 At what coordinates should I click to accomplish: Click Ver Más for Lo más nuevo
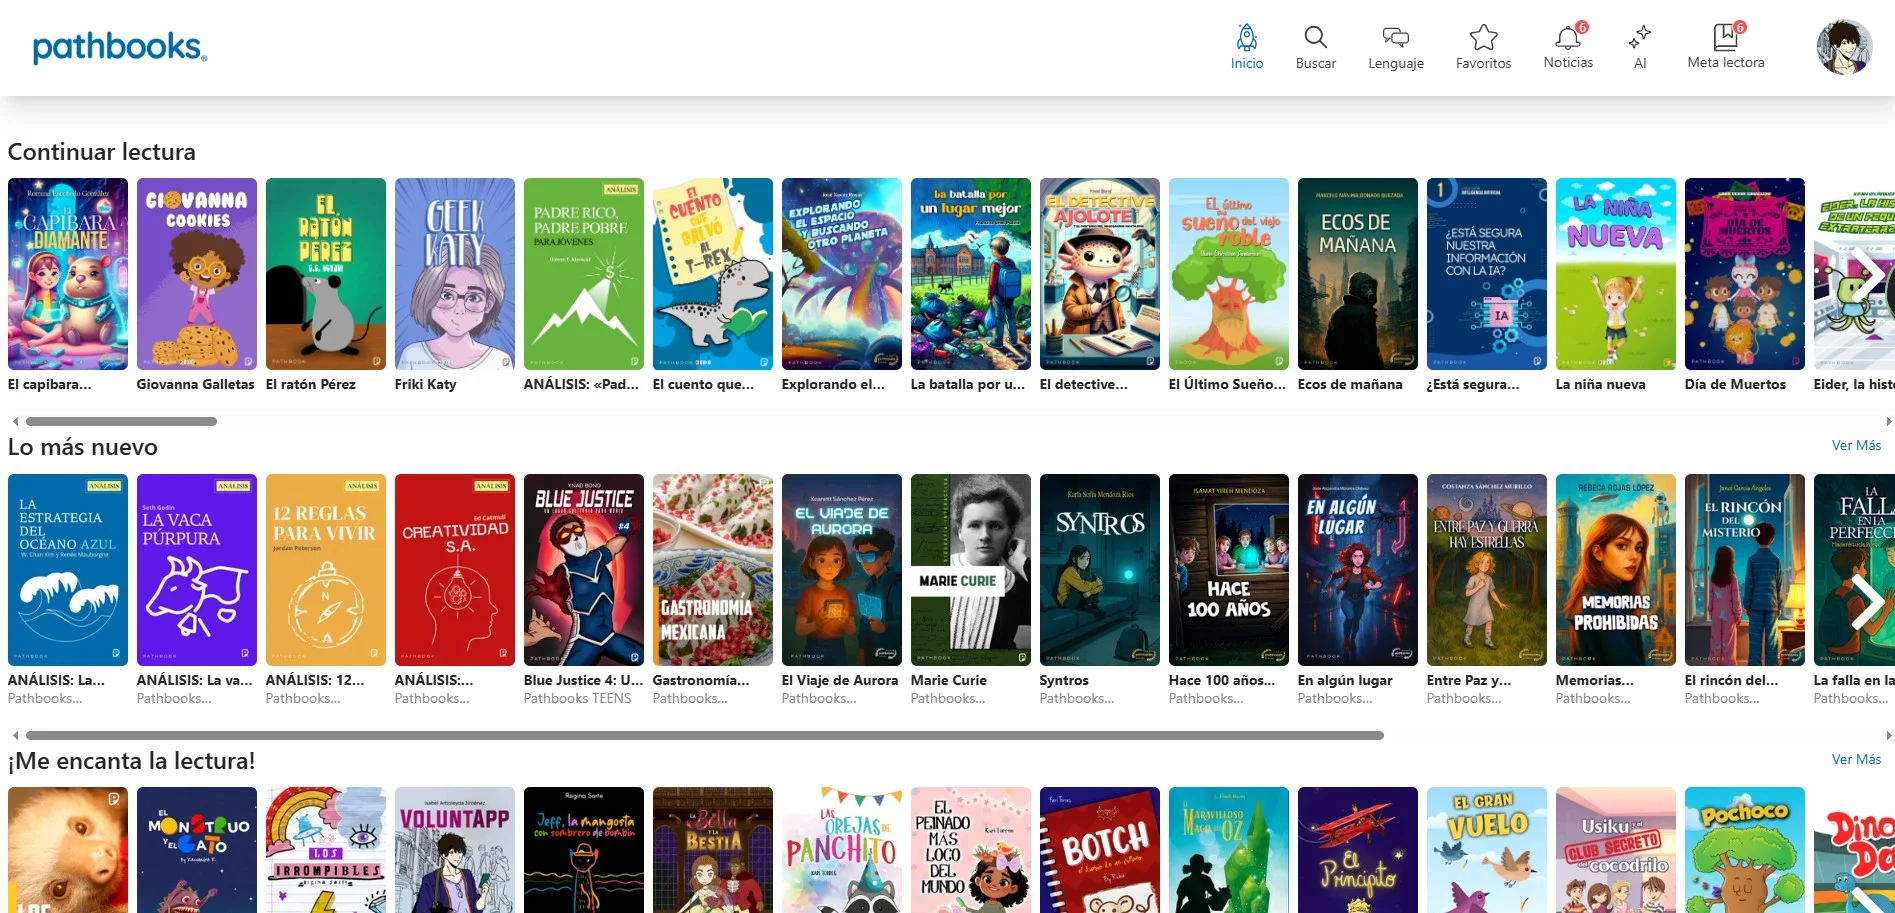tap(1856, 445)
